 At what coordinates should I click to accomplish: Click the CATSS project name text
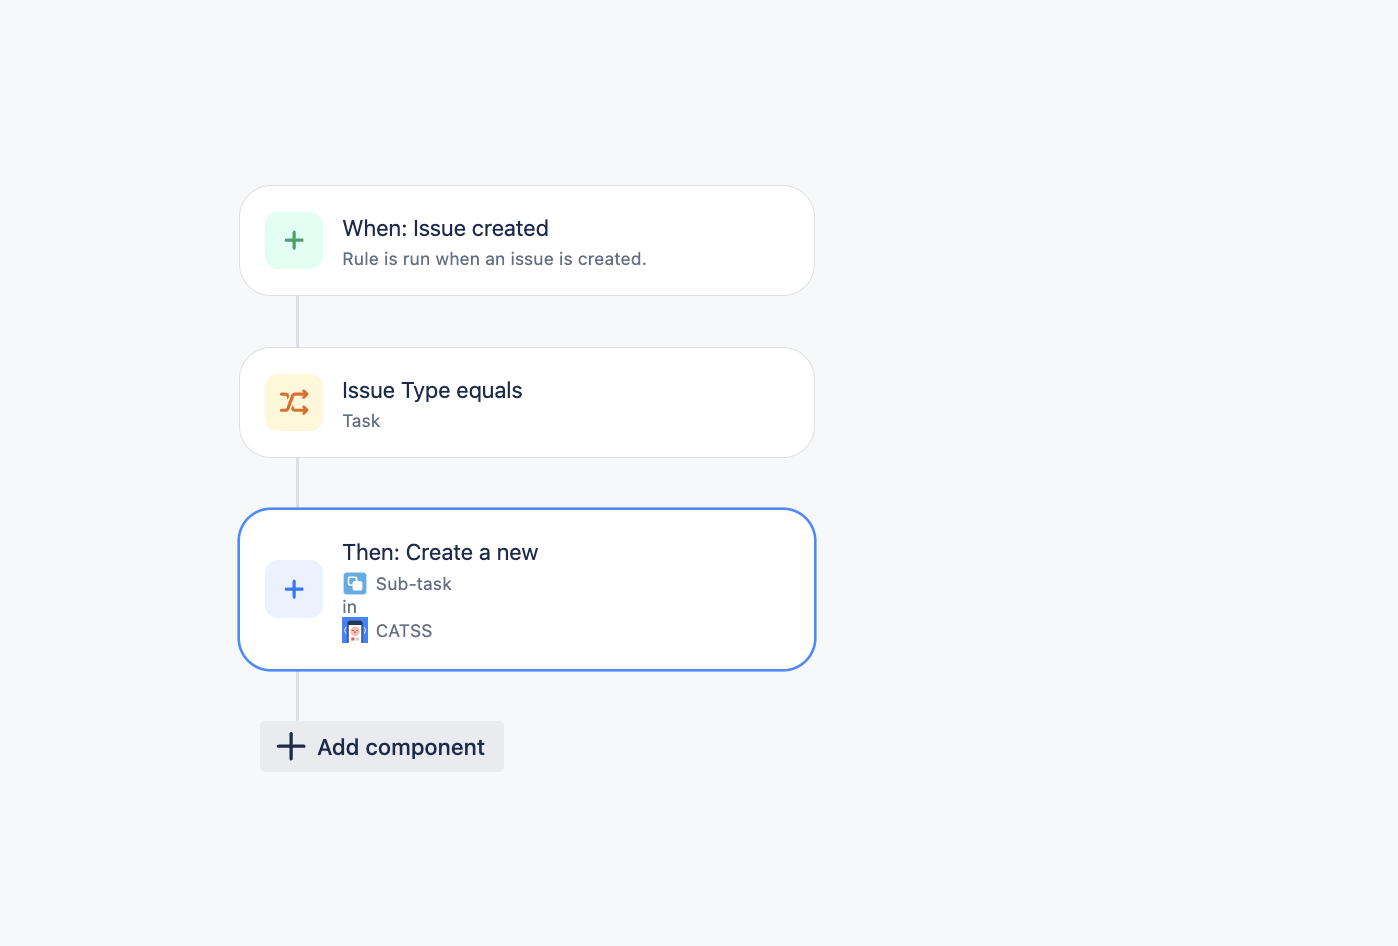pos(405,630)
